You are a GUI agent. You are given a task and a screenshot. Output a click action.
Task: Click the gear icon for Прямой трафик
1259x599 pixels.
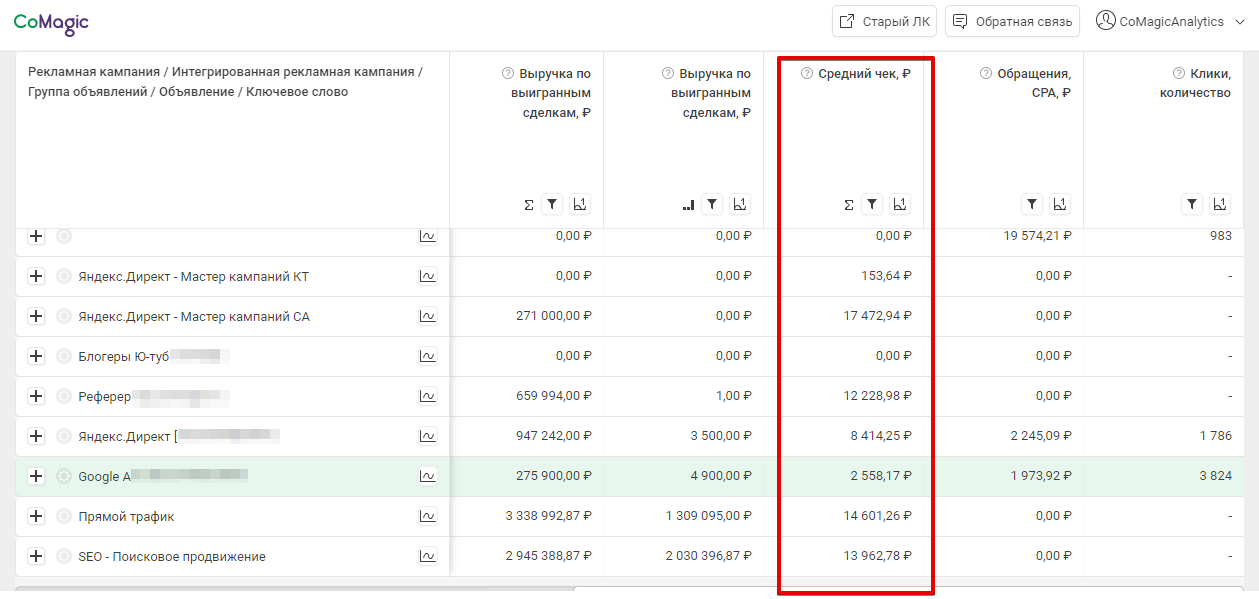pyautogui.click(x=64, y=516)
